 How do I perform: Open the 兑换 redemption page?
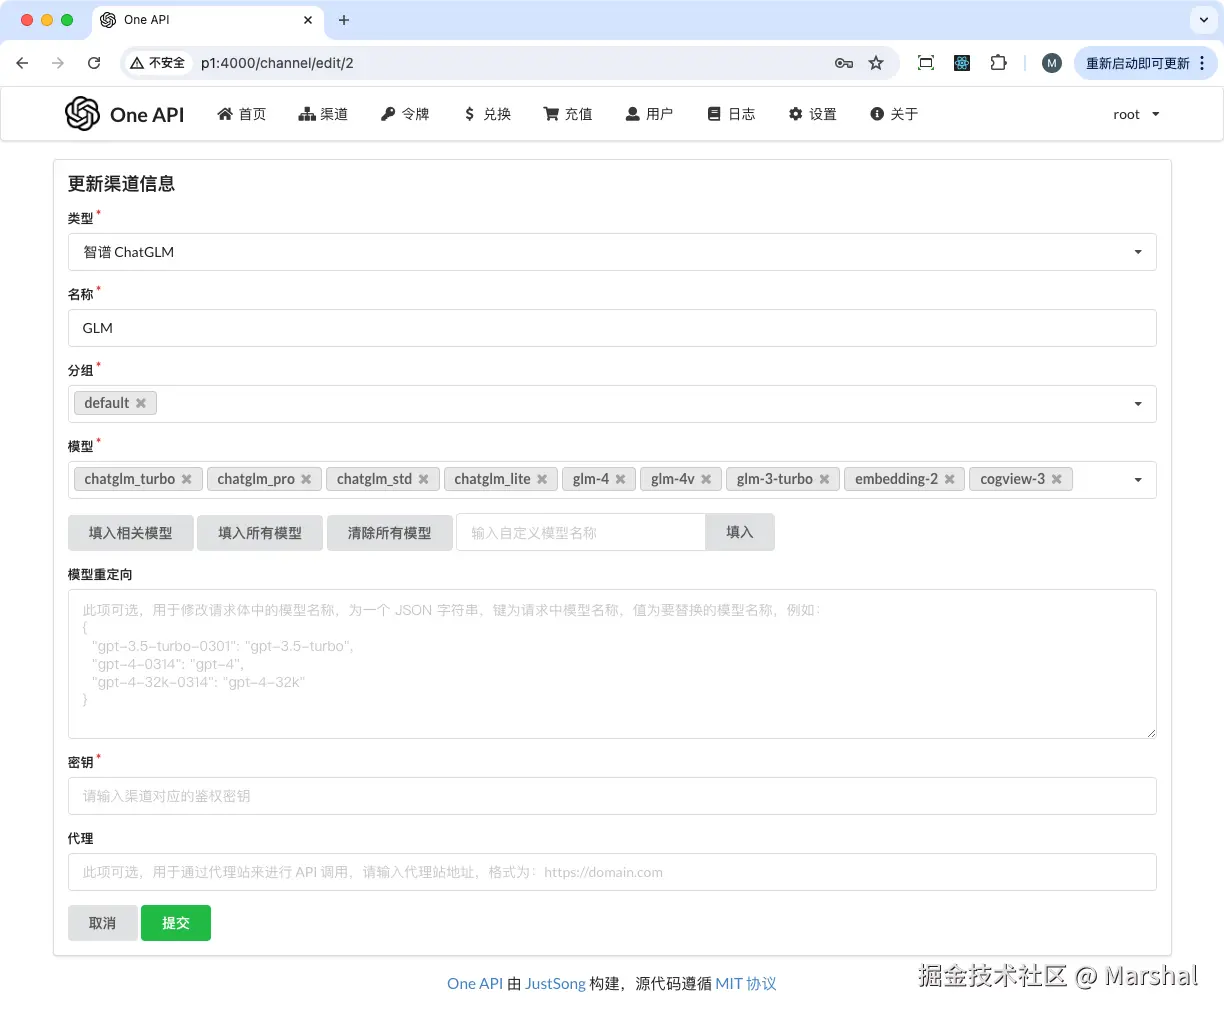pyautogui.click(x=487, y=114)
